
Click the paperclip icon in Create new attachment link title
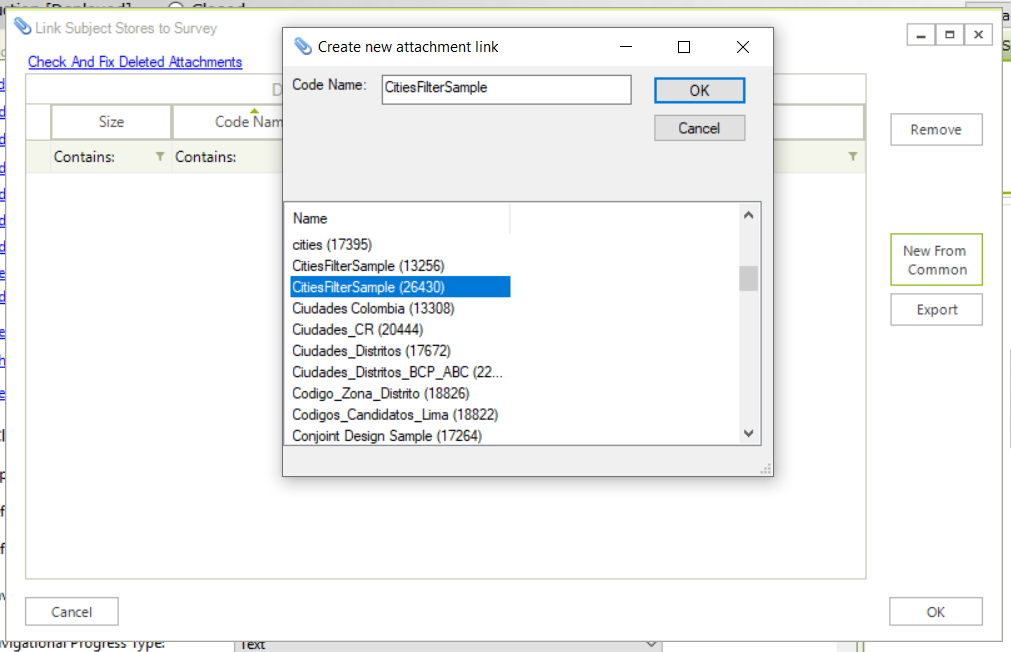(x=302, y=46)
